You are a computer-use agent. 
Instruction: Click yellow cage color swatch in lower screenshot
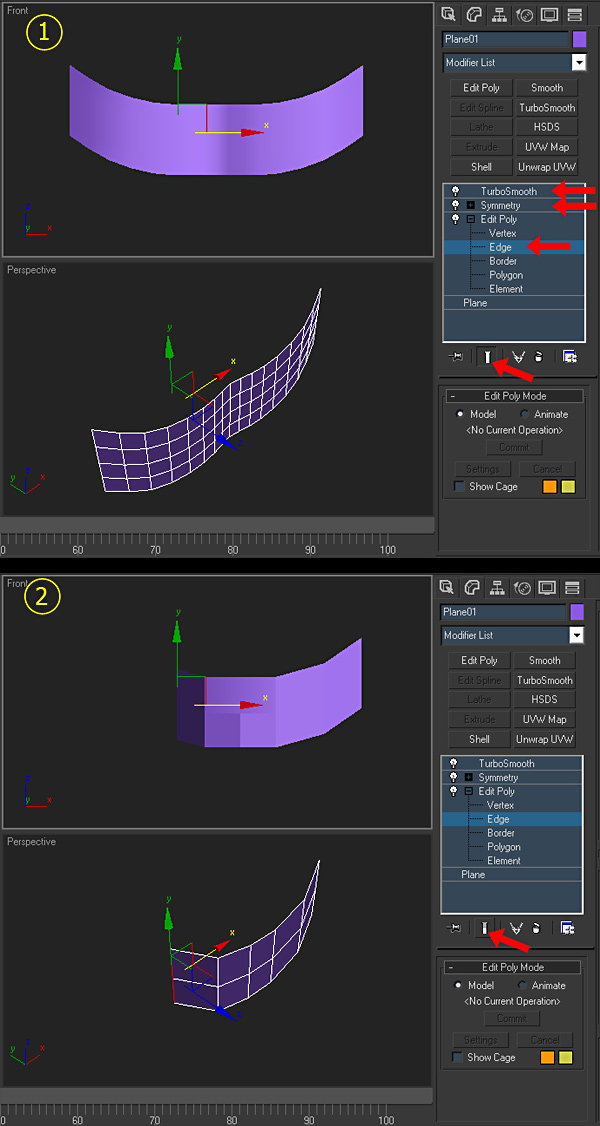click(x=566, y=1058)
